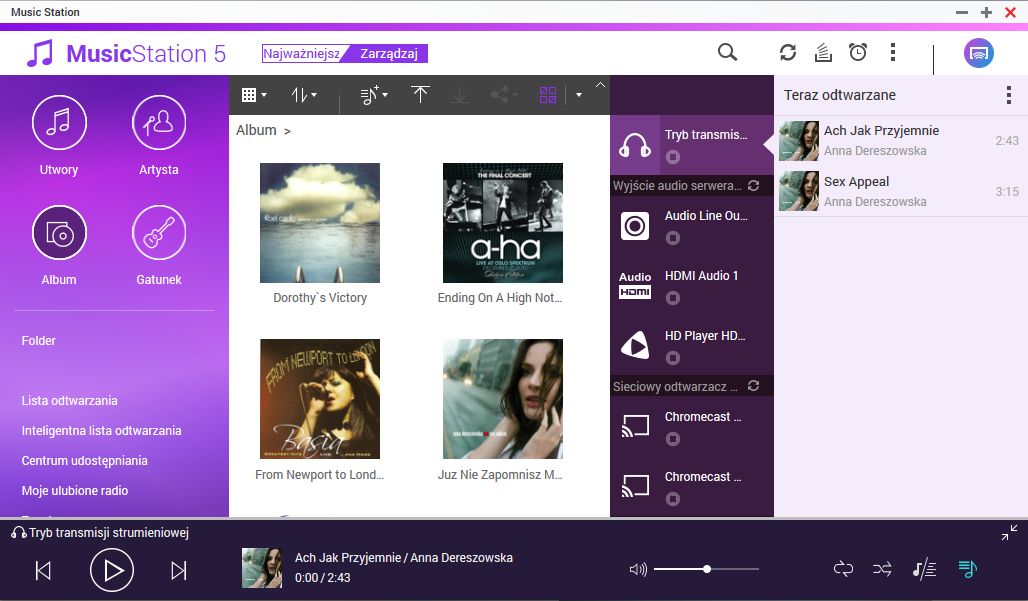Adjust the volume slider
This screenshot has width=1028, height=601.
tap(706, 569)
